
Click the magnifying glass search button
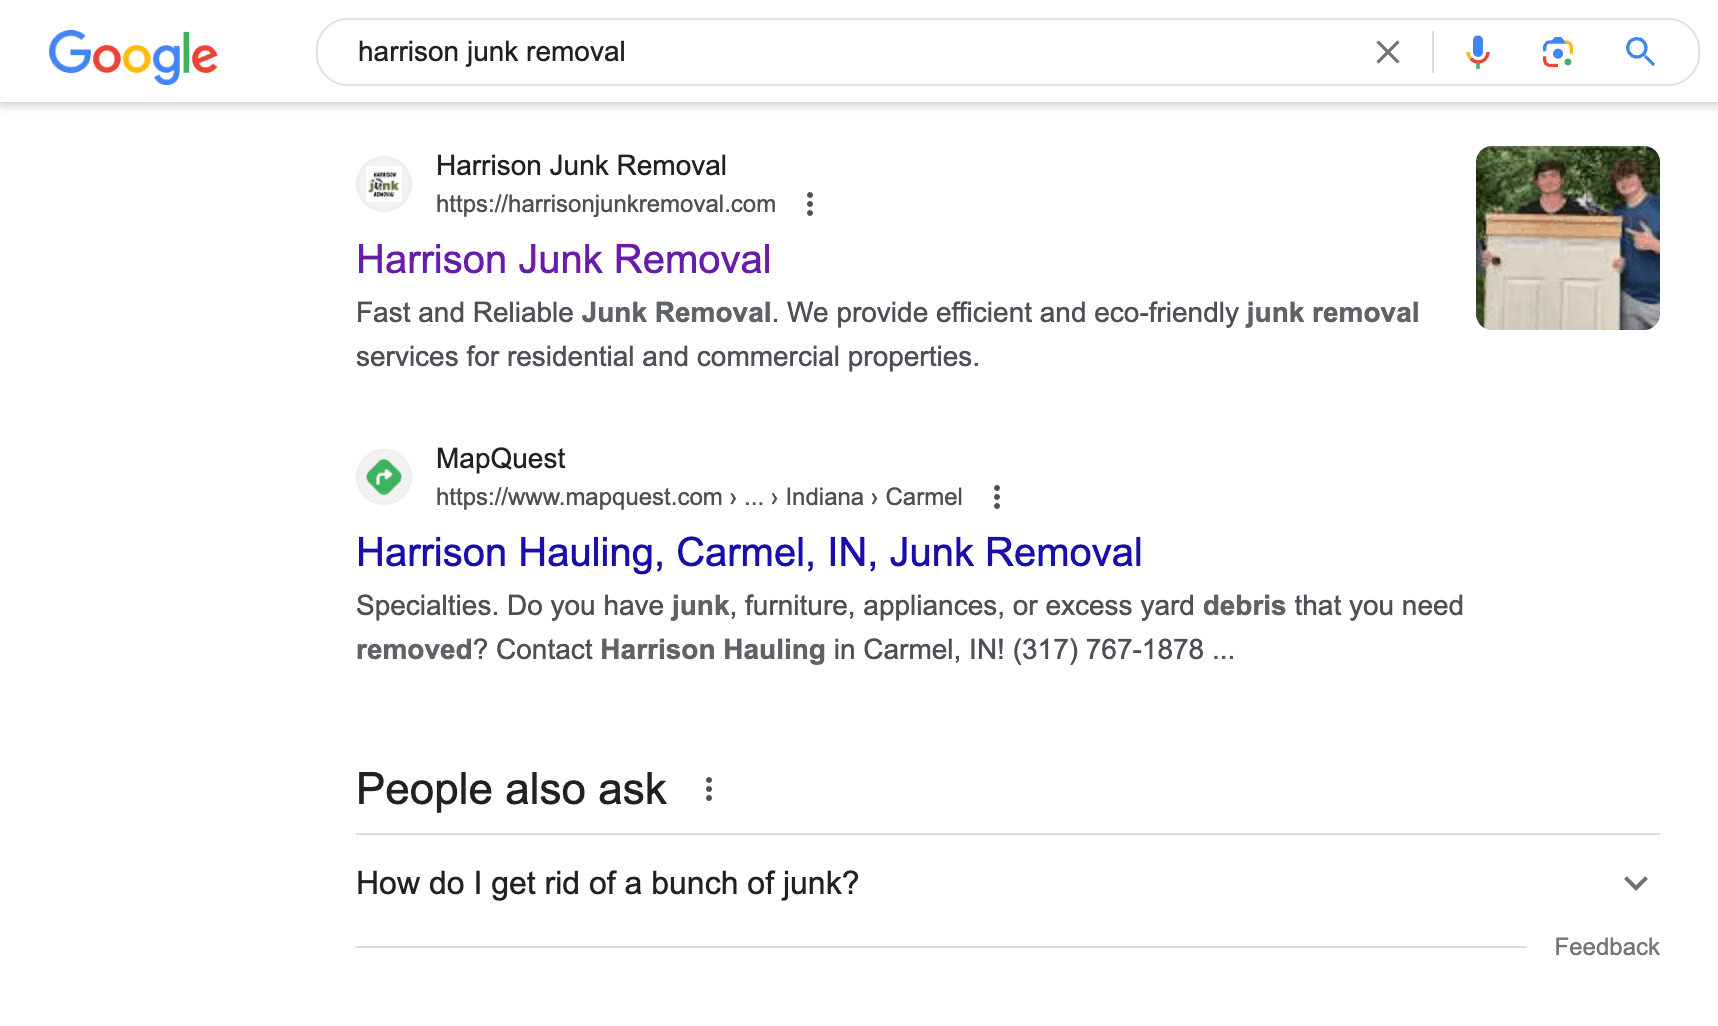click(1640, 52)
